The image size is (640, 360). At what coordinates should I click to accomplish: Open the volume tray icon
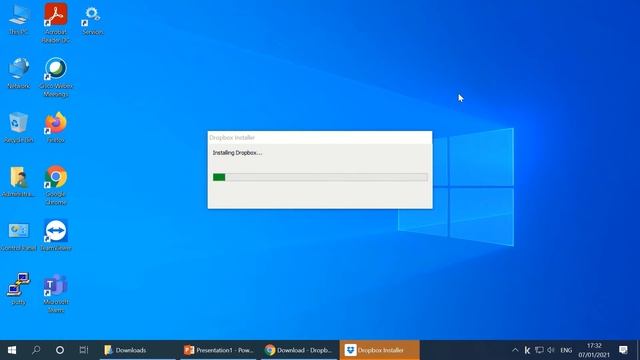pos(551,350)
